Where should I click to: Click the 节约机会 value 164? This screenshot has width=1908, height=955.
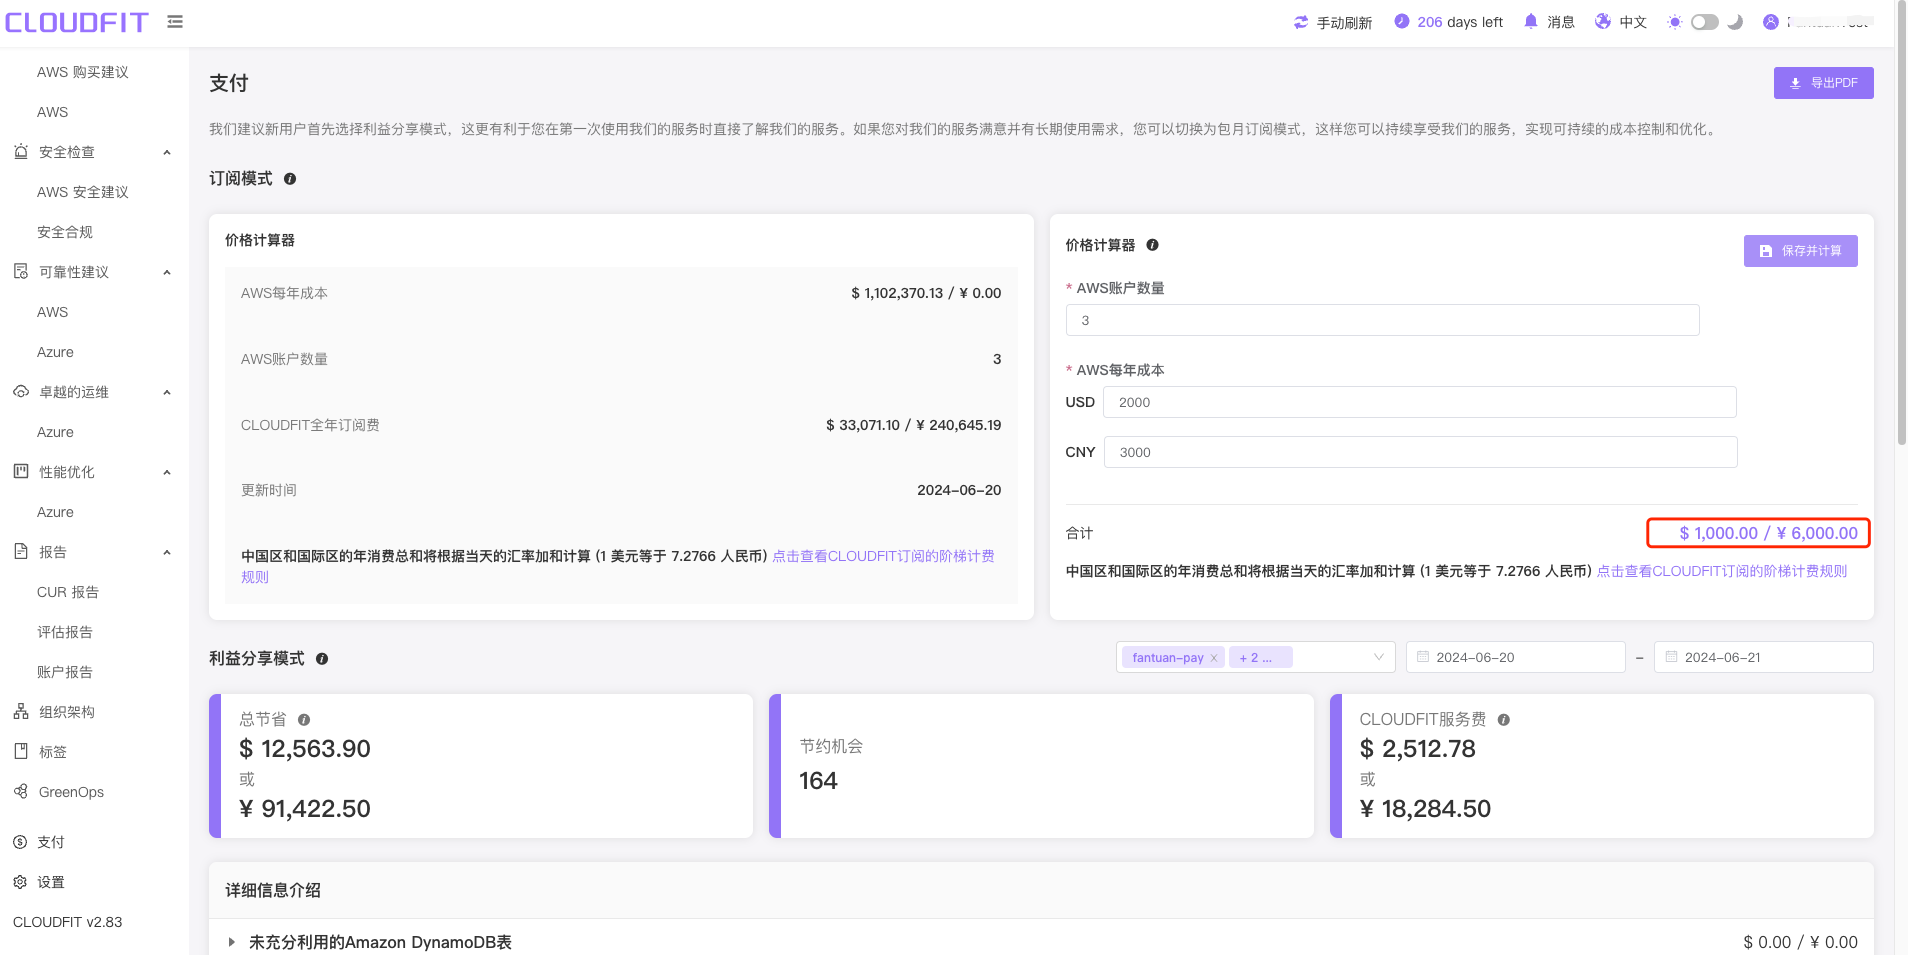818,781
